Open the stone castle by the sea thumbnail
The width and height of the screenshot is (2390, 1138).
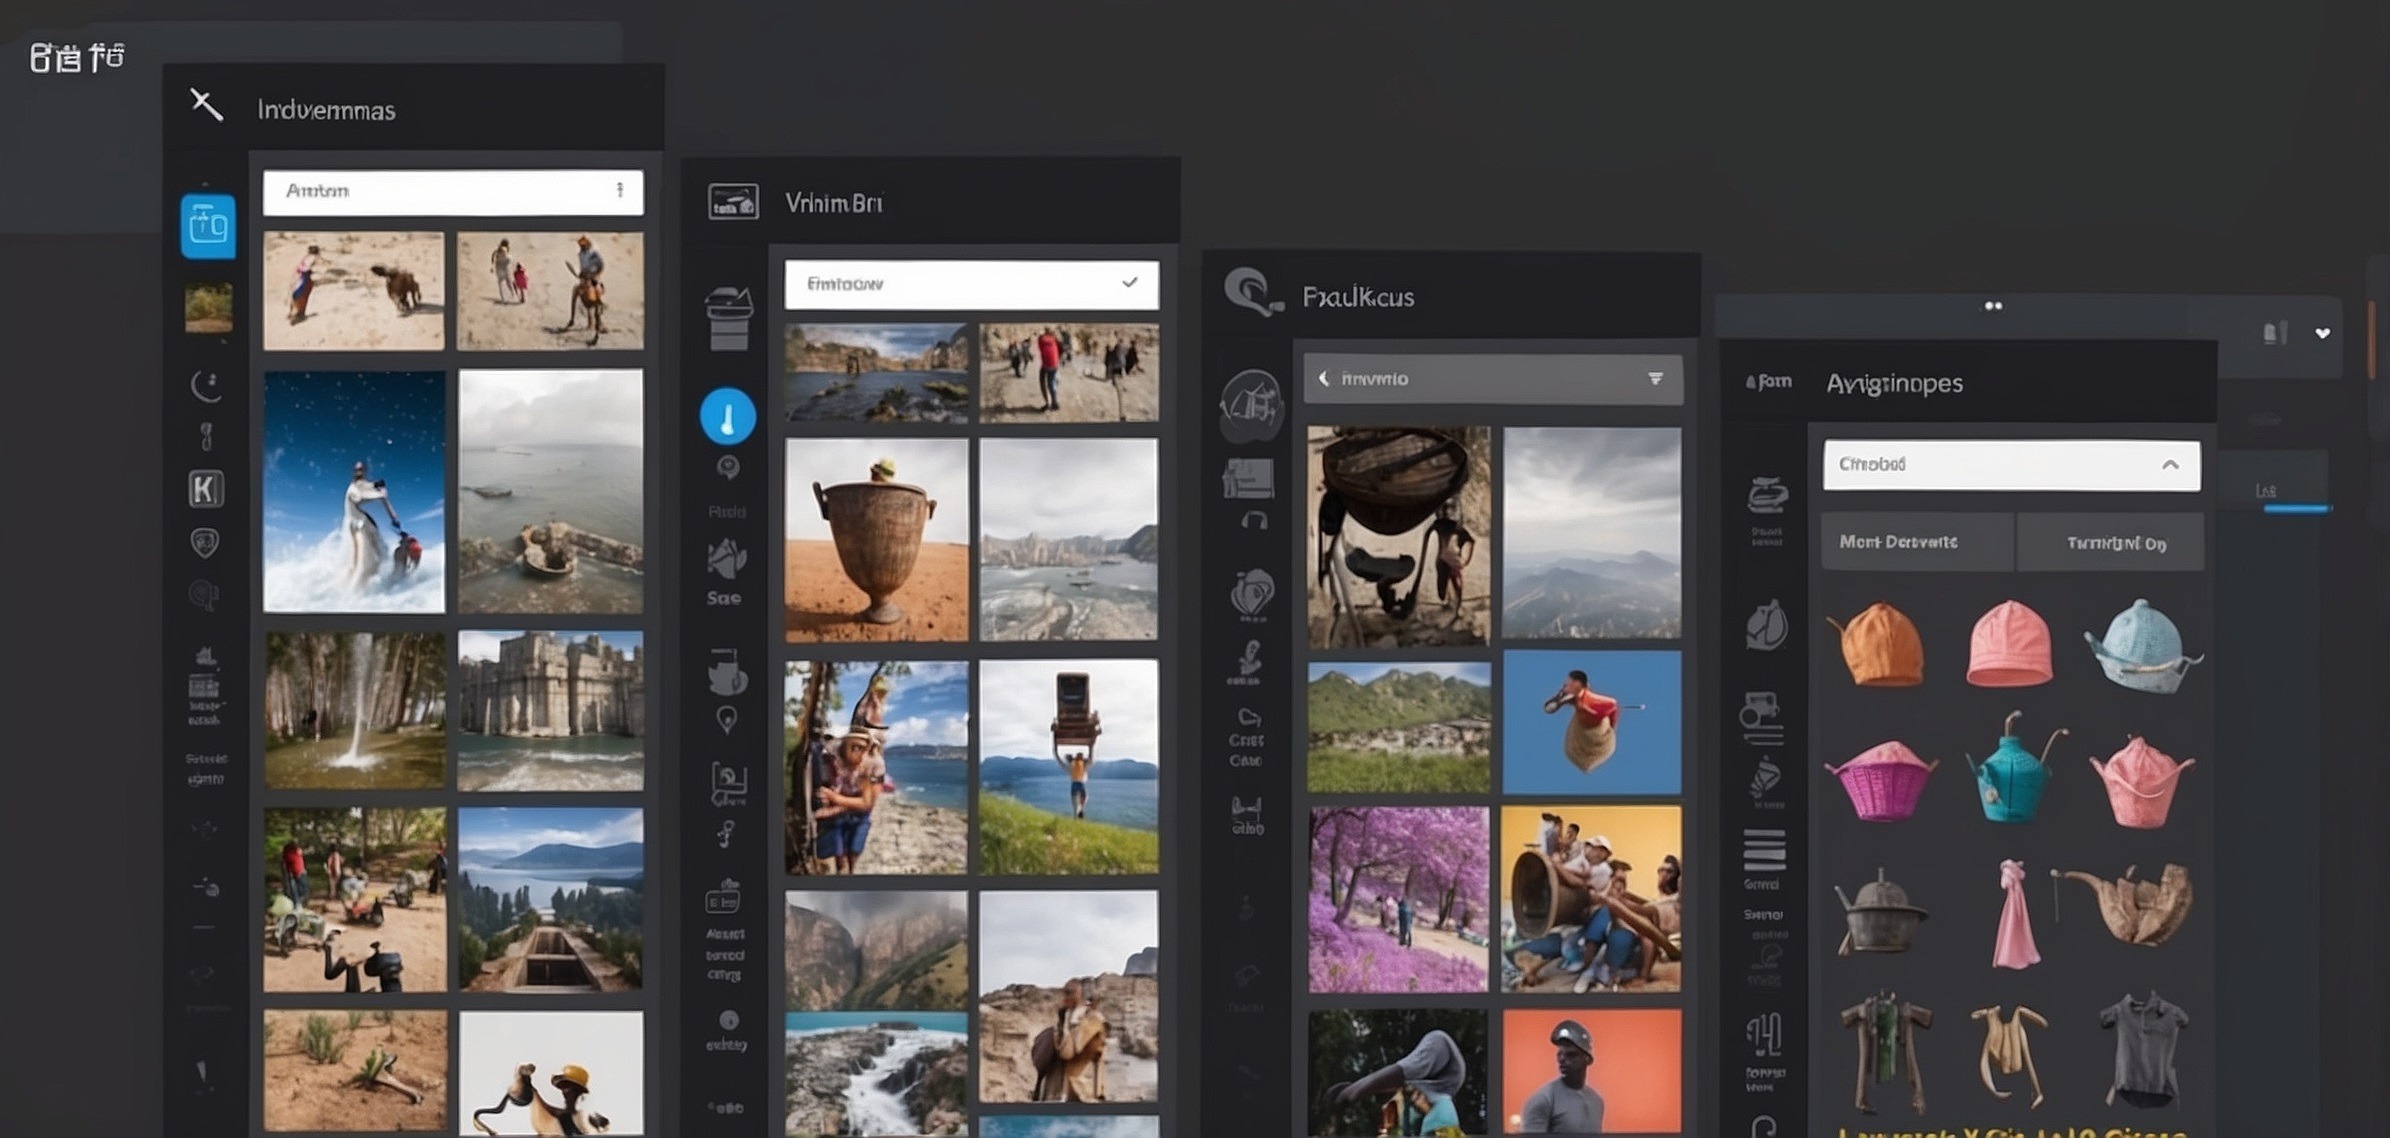[x=551, y=710]
